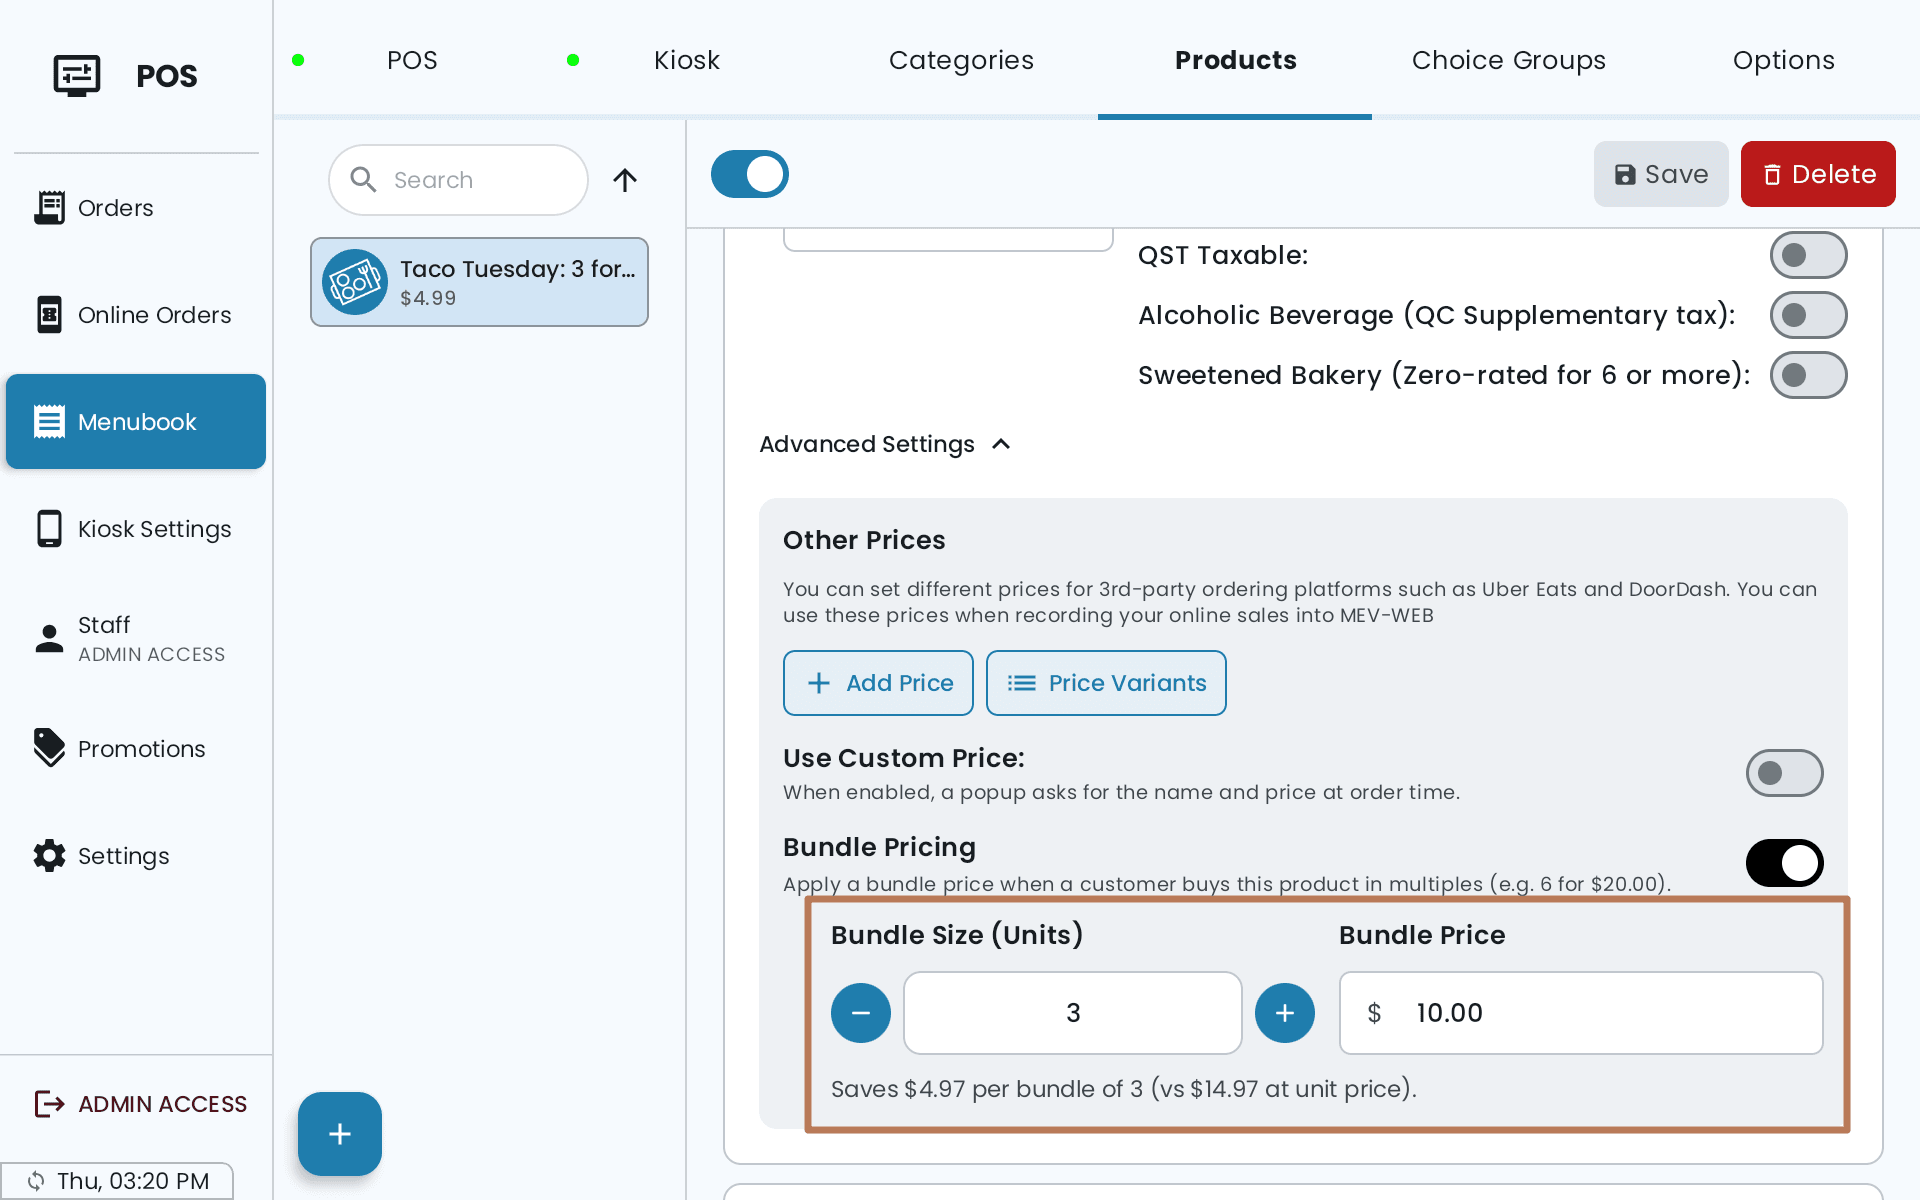Go to Promotions
Viewport: 1920px width, 1200px height.
(x=136, y=749)
